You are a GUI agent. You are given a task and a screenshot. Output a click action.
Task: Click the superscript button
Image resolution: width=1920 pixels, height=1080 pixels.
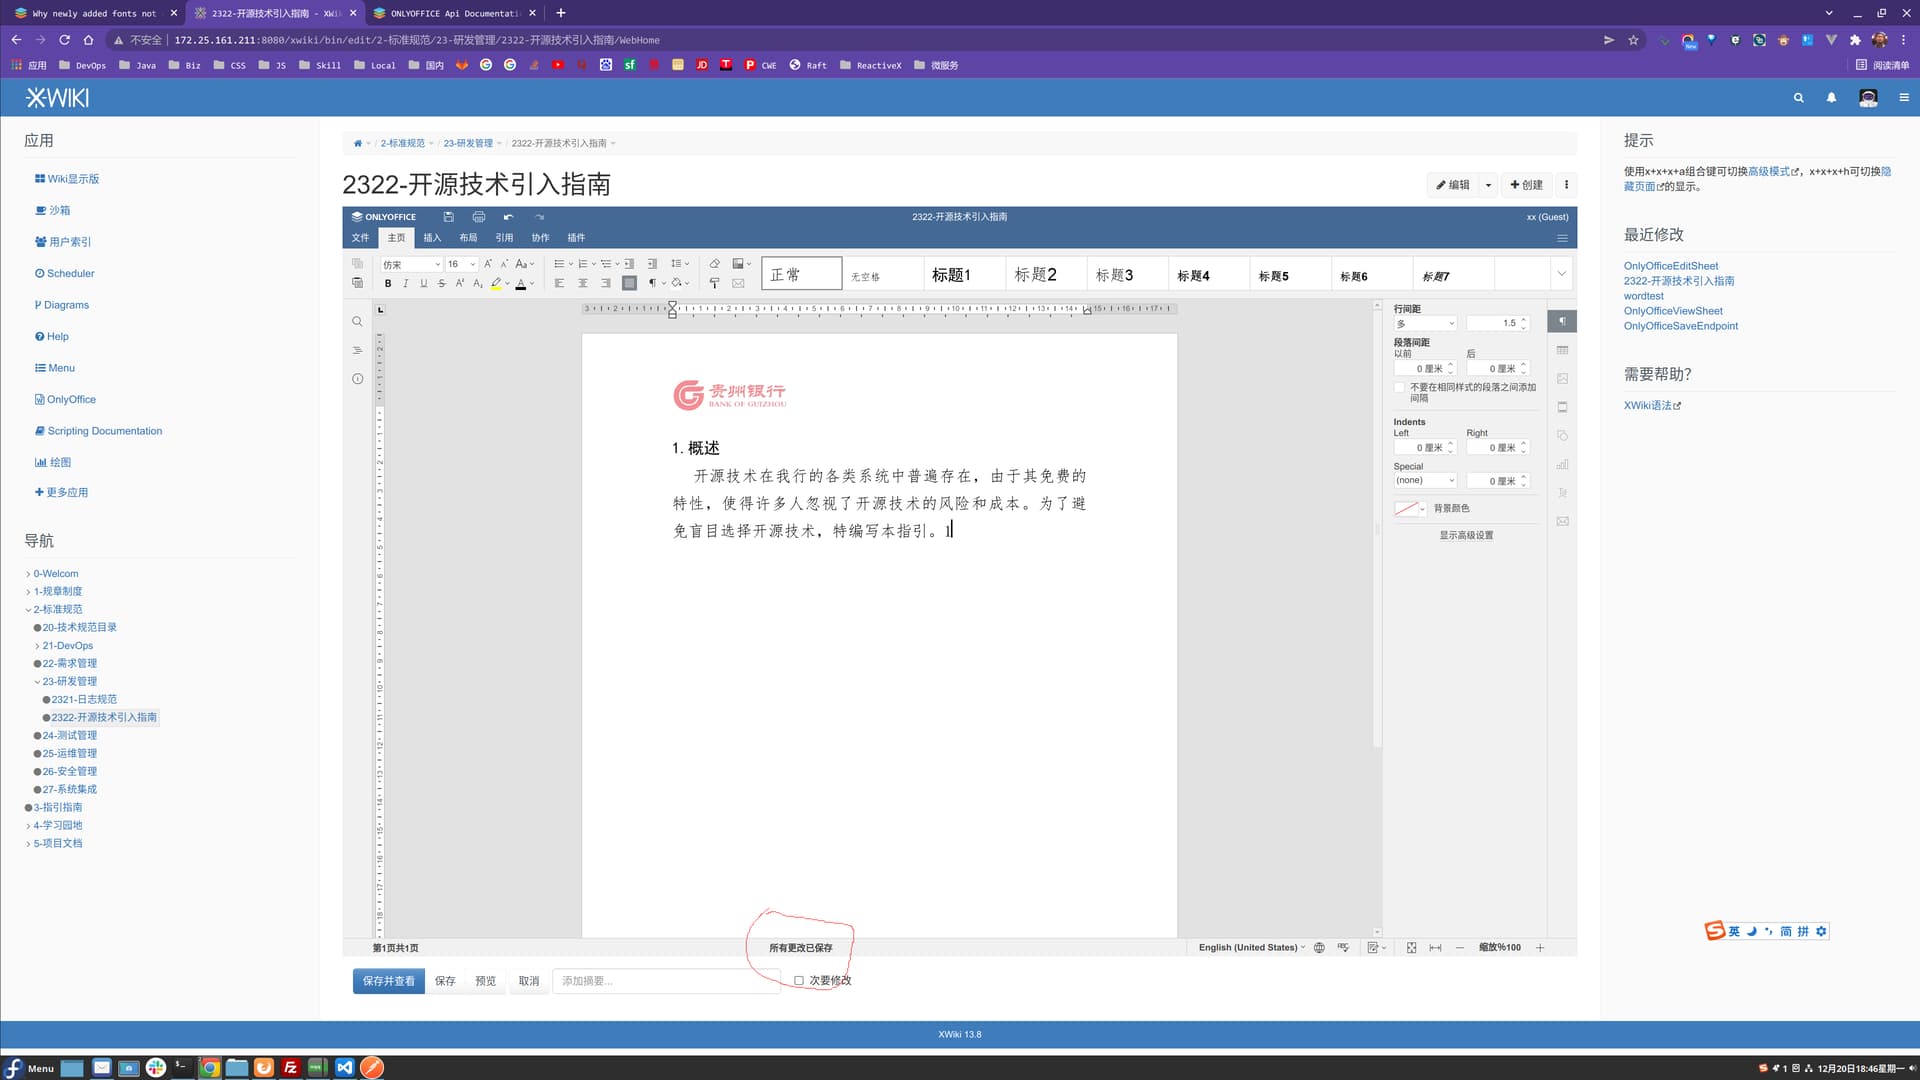pos(459,284)
